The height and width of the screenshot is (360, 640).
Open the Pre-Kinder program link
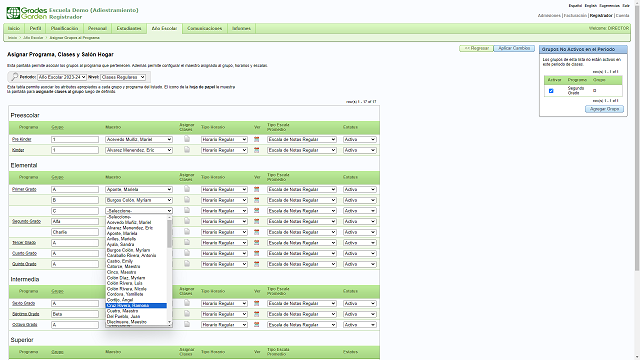[x=22, y=140]
